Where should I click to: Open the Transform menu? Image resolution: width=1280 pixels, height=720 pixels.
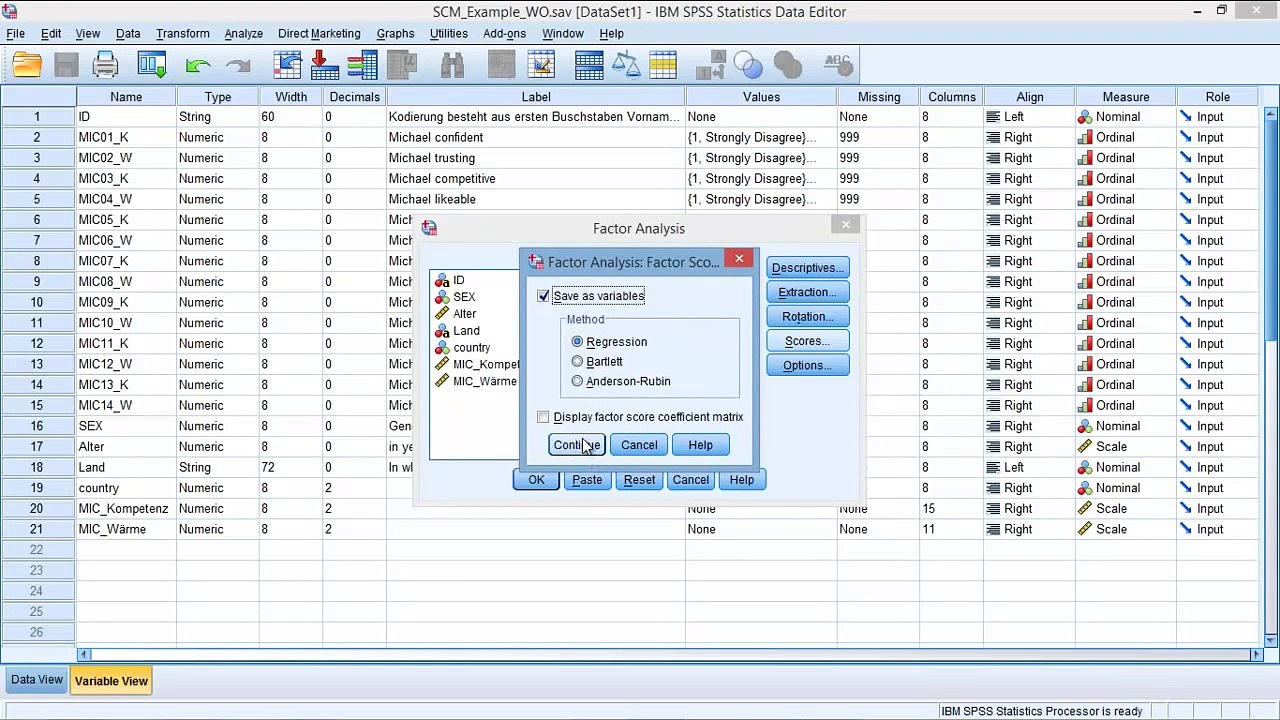[183, 34]
